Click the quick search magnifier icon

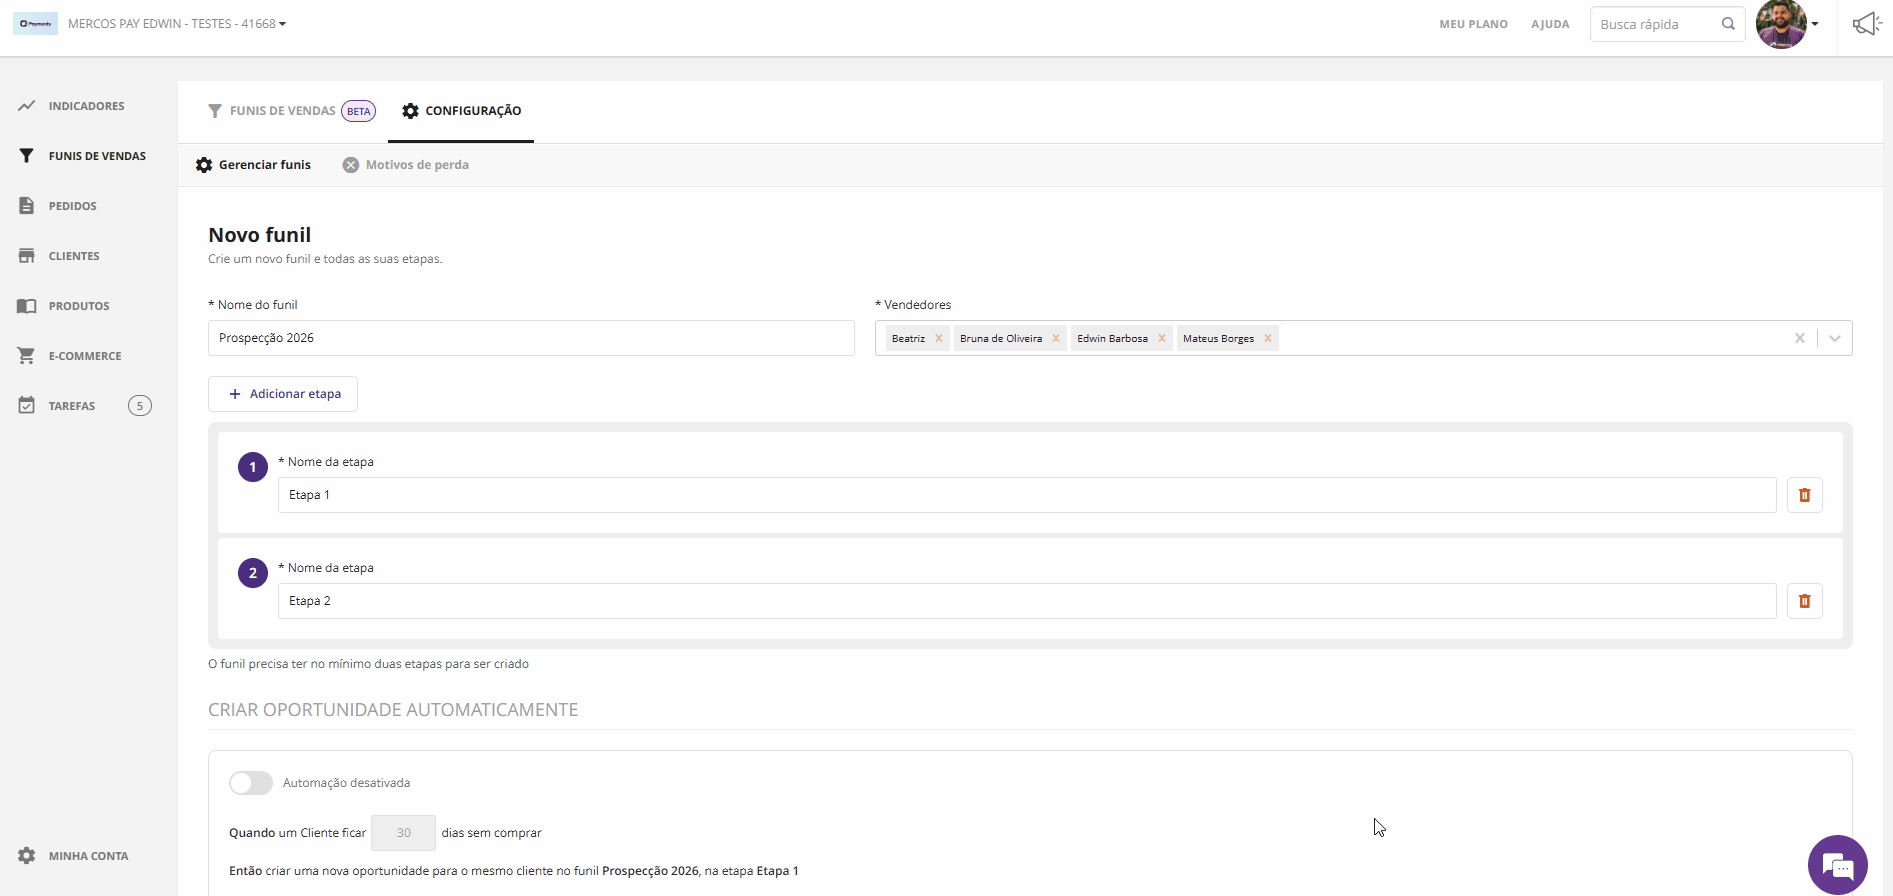tap(1728, 24)
